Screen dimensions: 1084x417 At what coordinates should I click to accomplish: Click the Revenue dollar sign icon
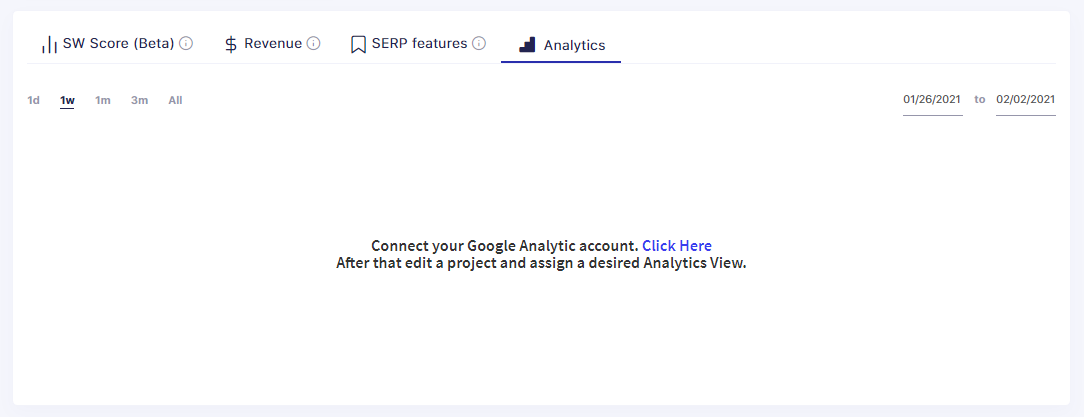(231, 45)
